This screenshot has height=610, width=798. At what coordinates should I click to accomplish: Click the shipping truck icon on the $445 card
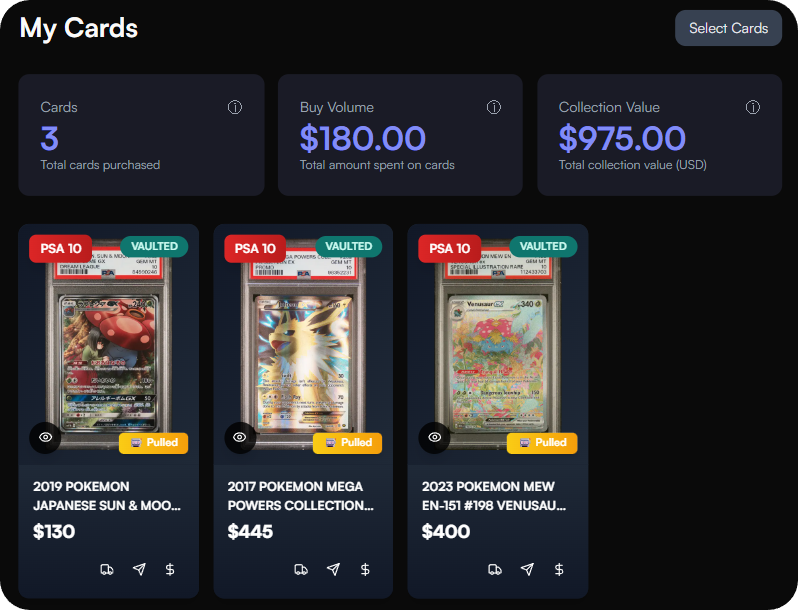[x=301, y=569]
